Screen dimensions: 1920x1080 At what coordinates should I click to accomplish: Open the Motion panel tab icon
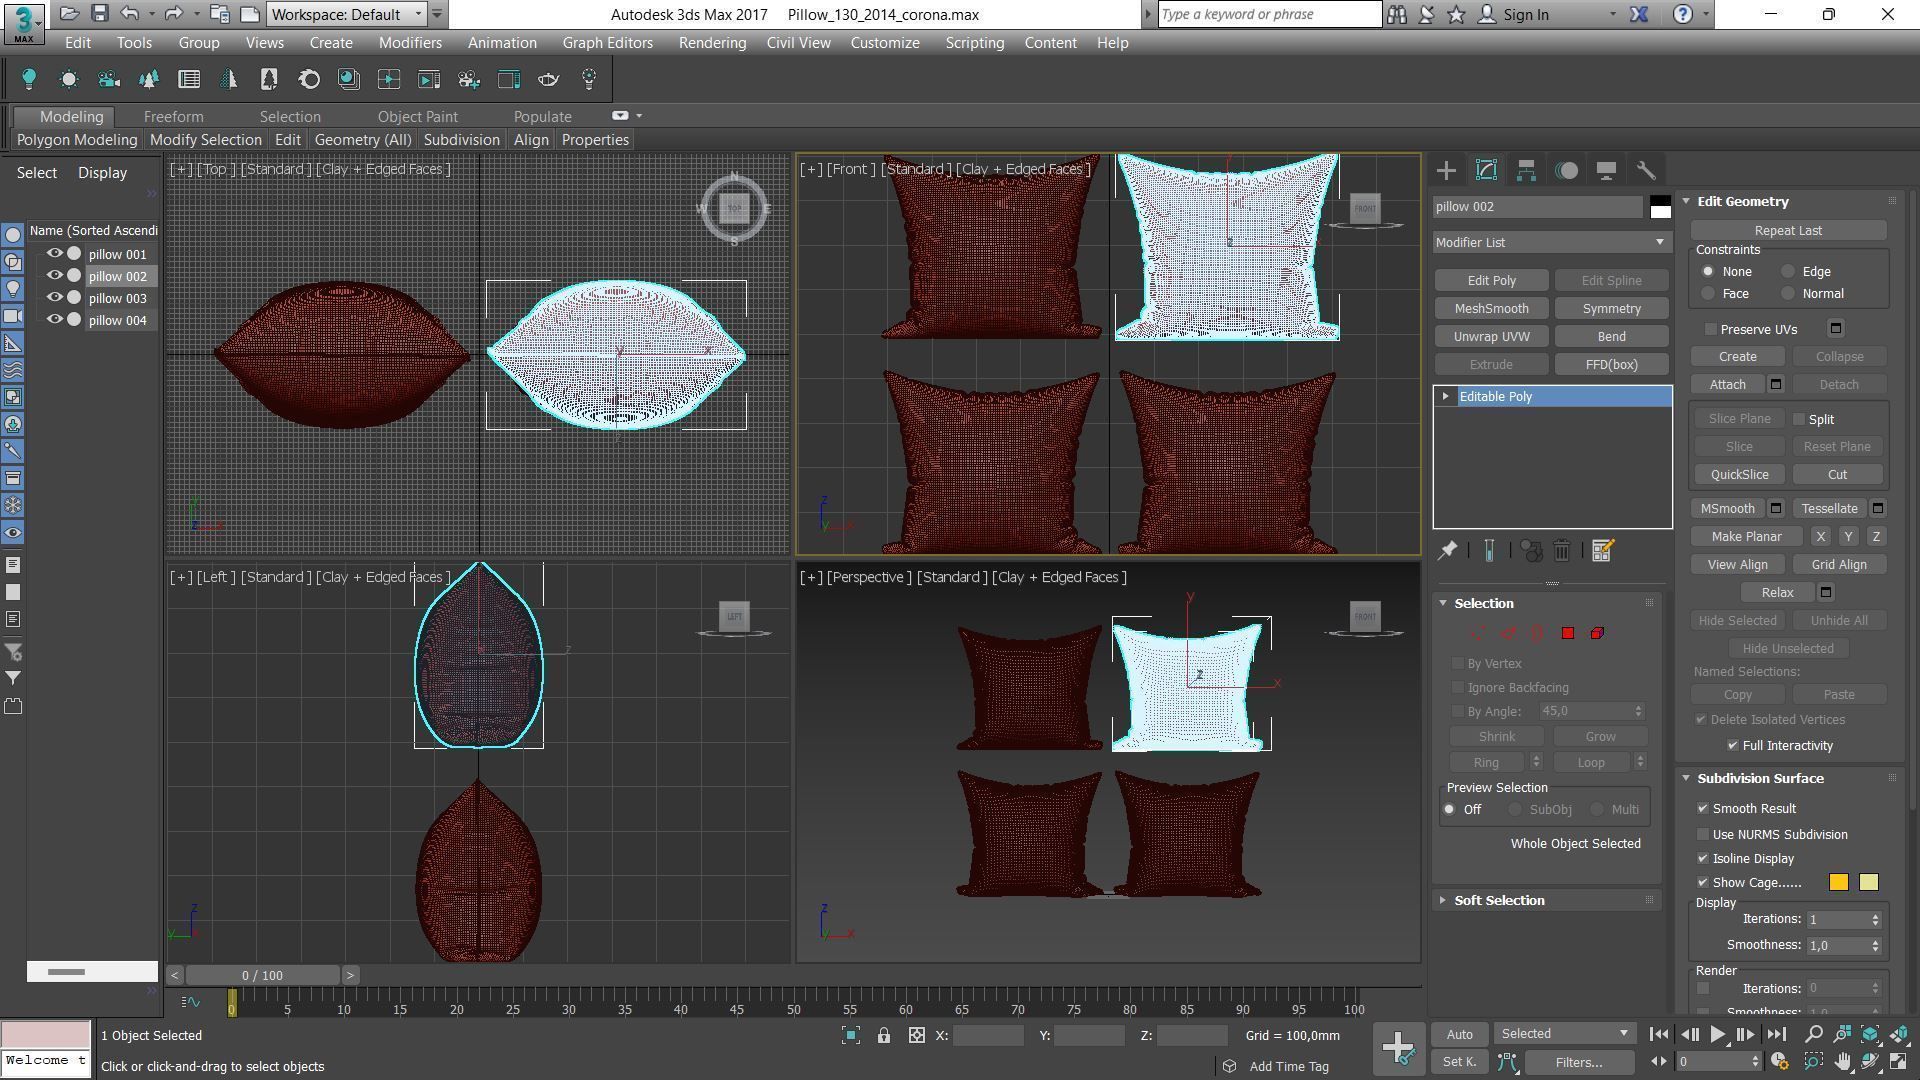point(1566,171)
